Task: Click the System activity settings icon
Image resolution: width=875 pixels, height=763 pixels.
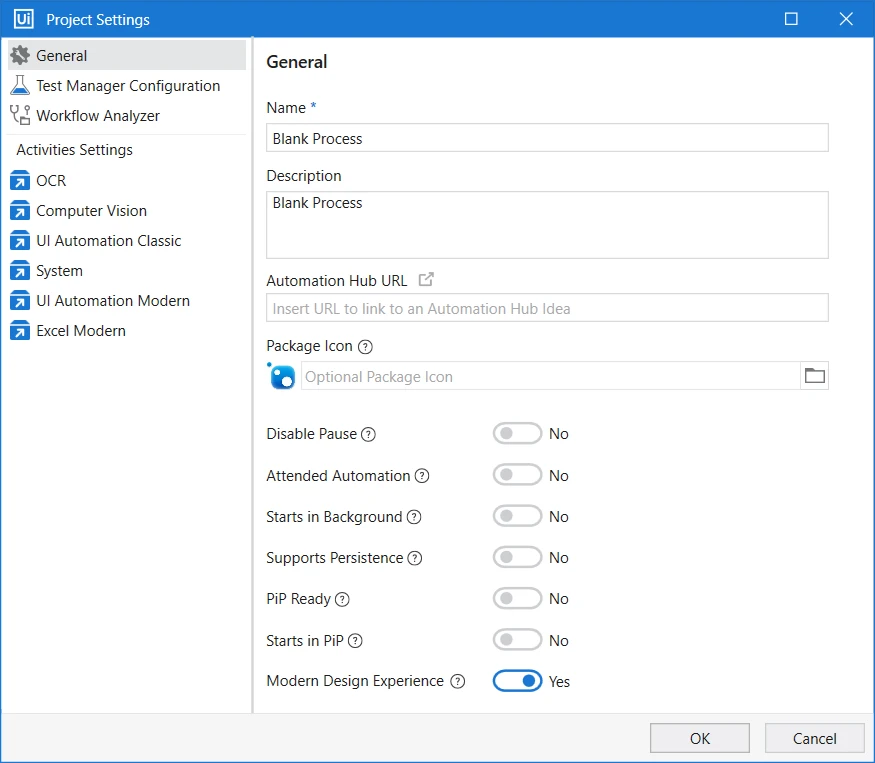Action: point(20,271)
